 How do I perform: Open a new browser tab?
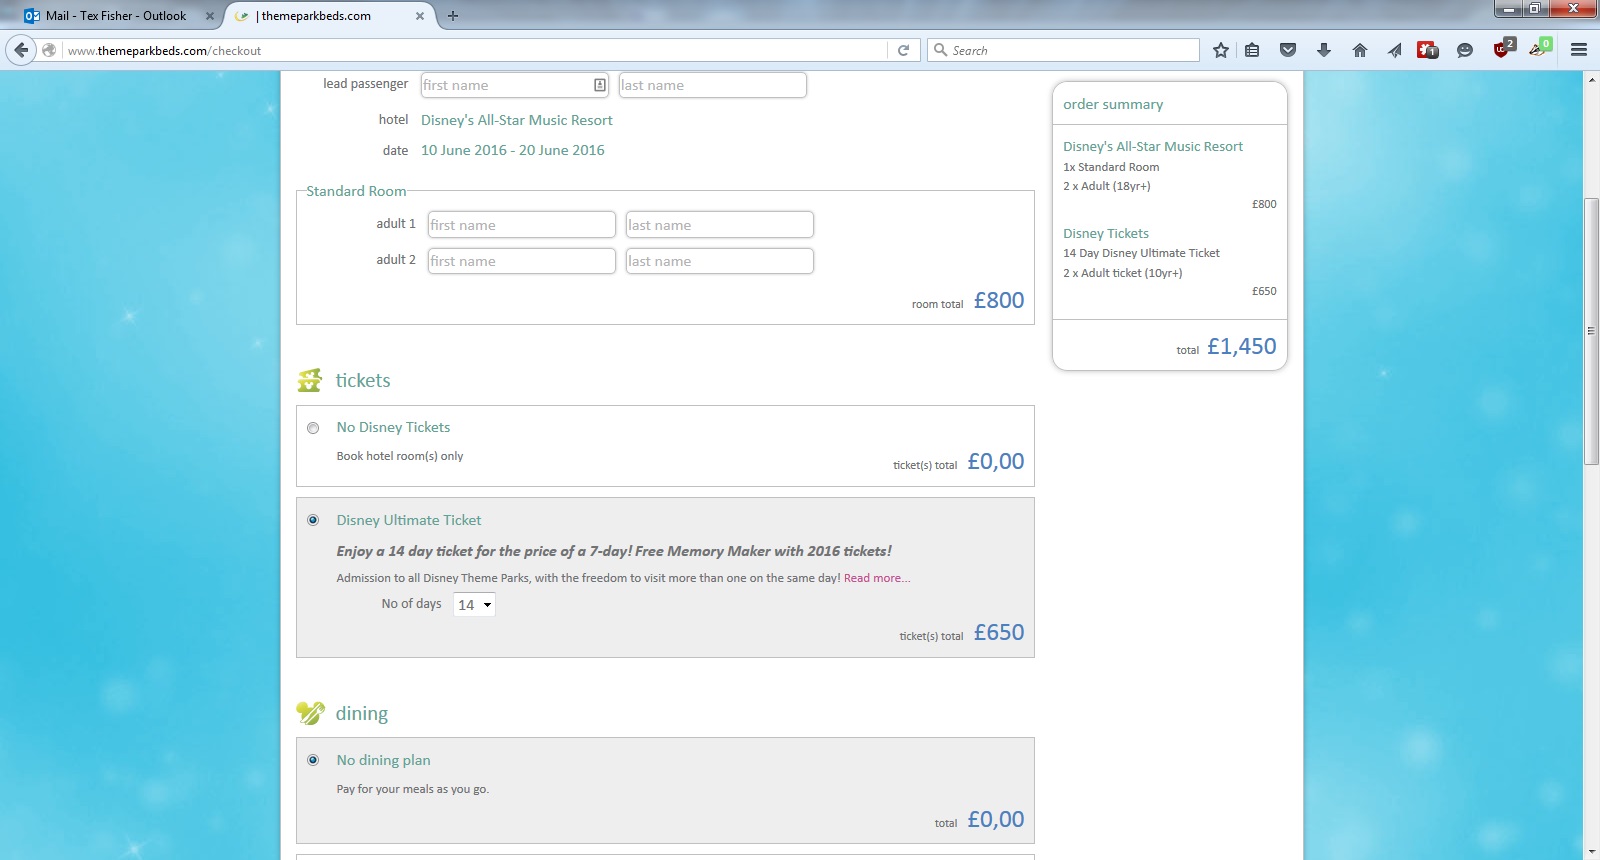pyautogui.click(x=453, y=16)
